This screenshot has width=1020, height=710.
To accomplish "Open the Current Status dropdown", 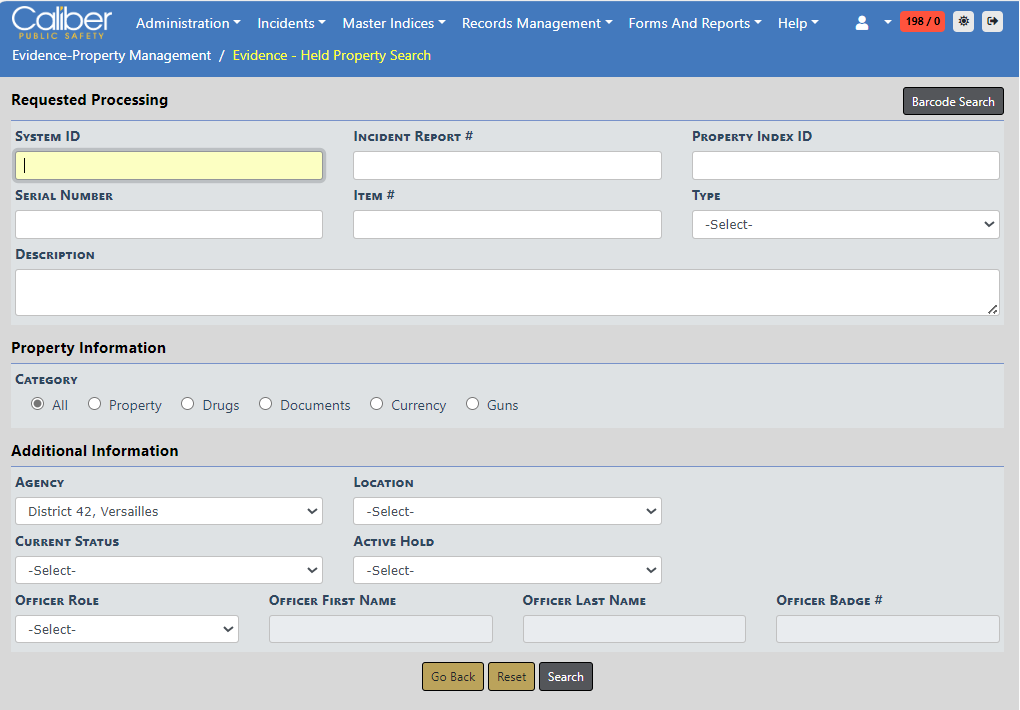I will [x=169, y=570].
